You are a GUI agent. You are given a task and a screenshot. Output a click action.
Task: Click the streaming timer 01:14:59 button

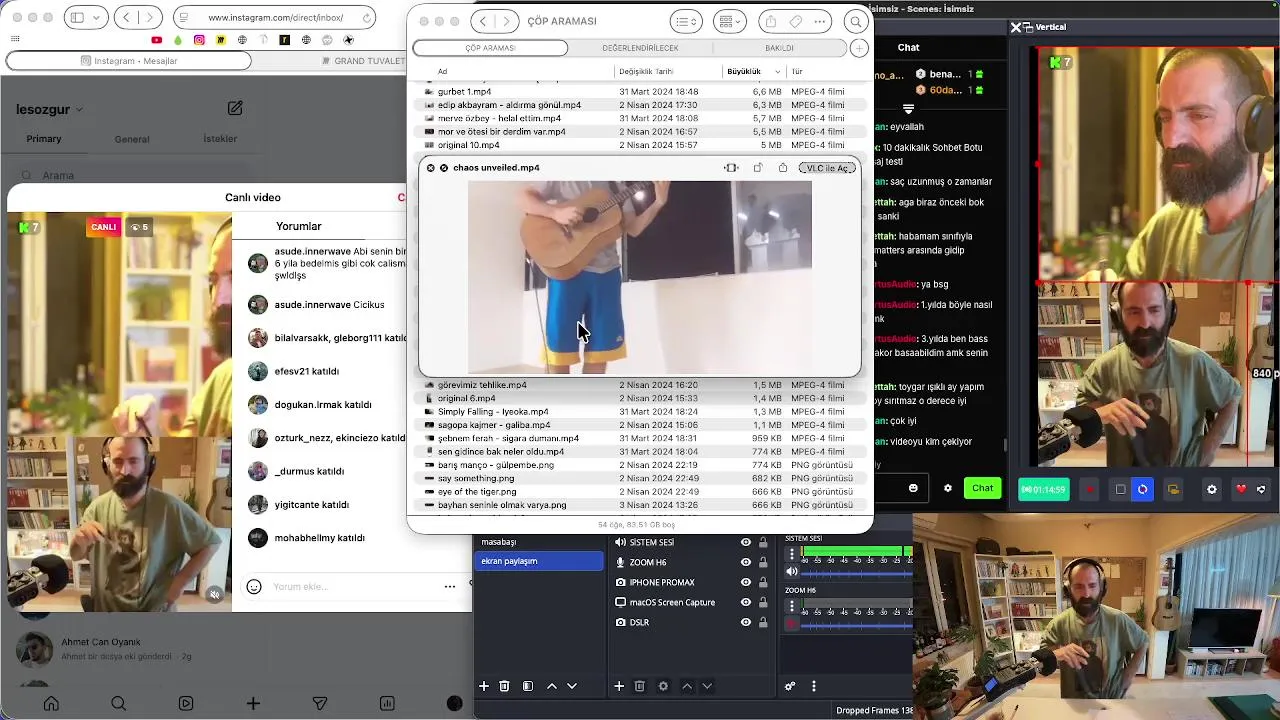click(1043, 489)
